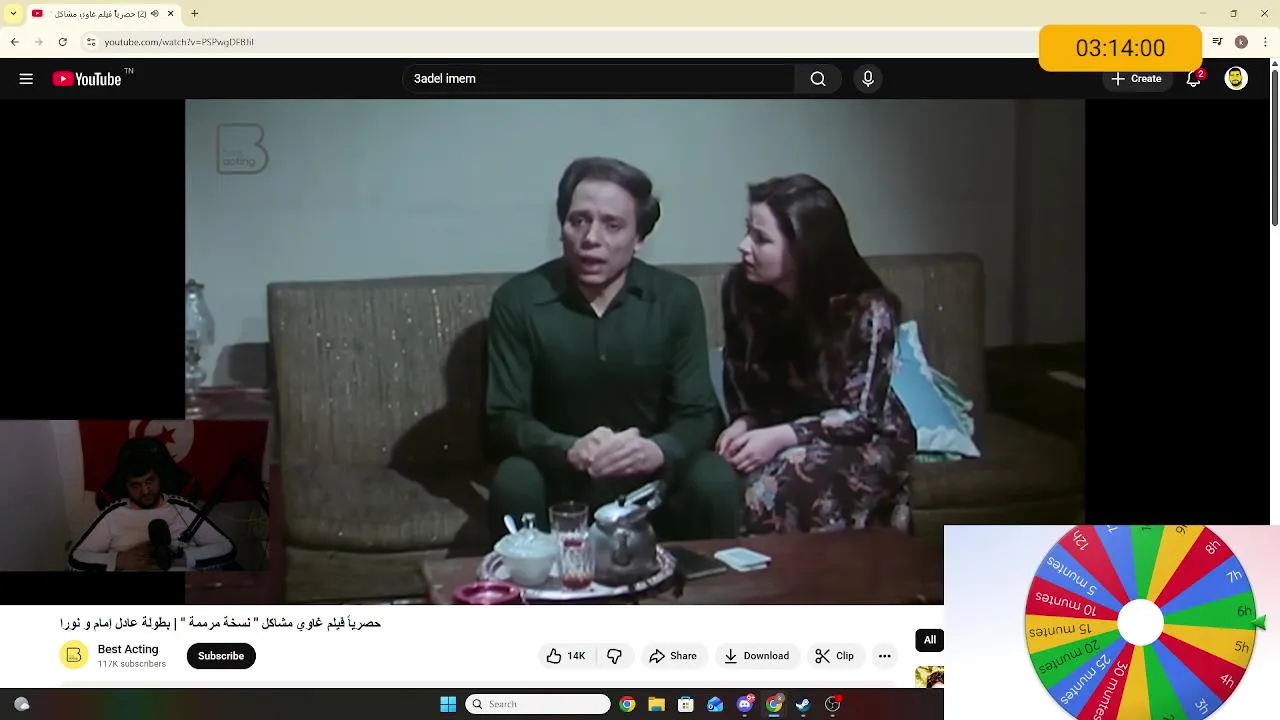Viewport: 1280px width, 720px height.
Task: Open Microsoft Store from taskbar
Action: (685, 704)
